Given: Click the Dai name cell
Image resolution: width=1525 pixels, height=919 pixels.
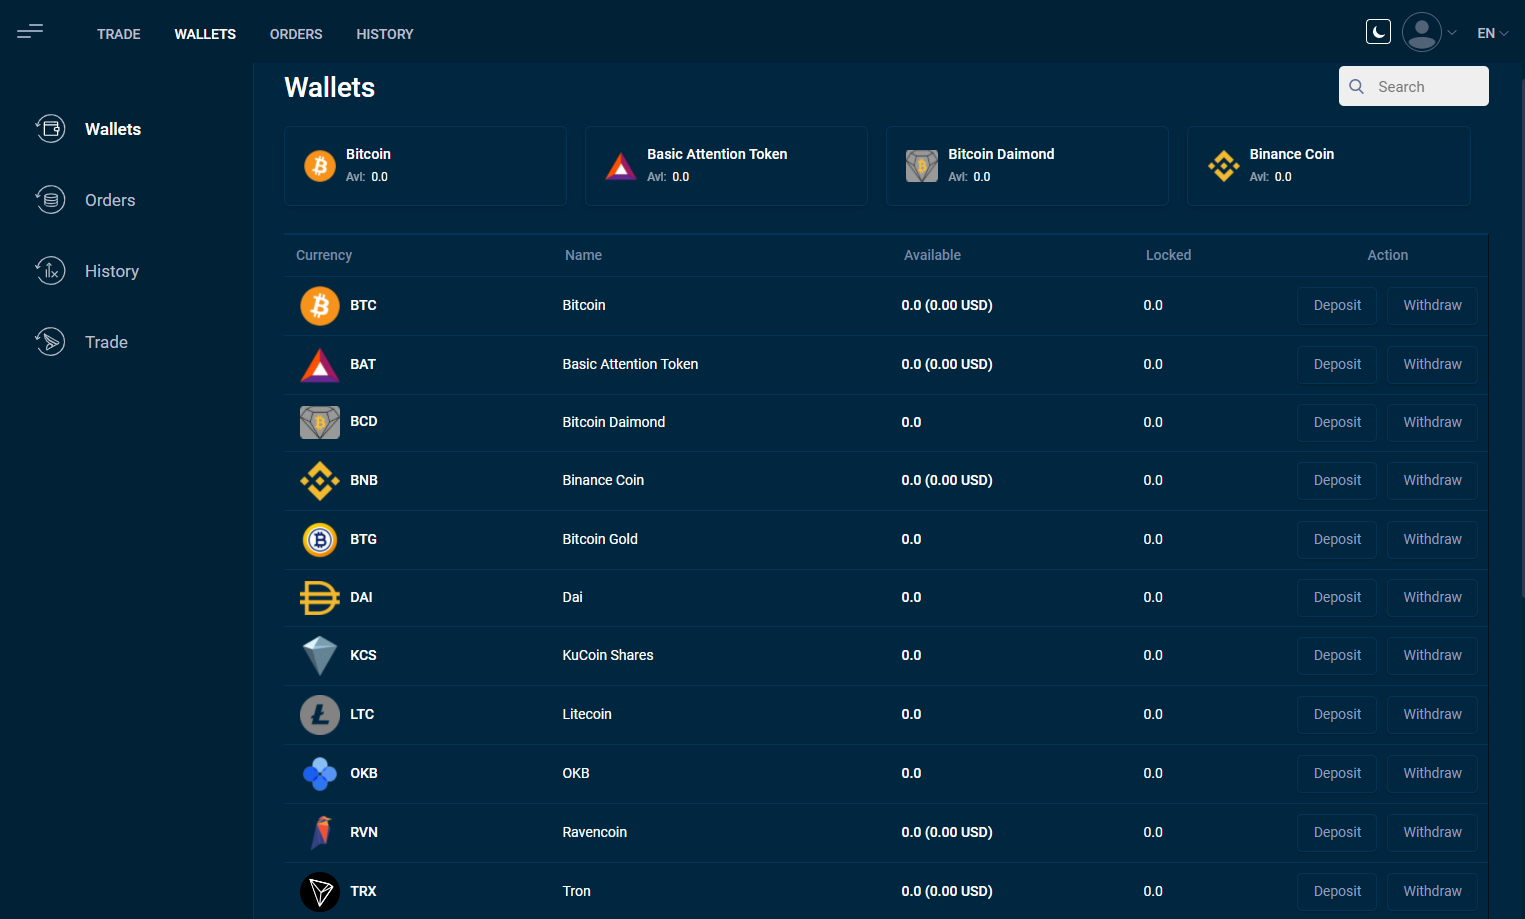Looking at the screenshot, I should point(572,597).
